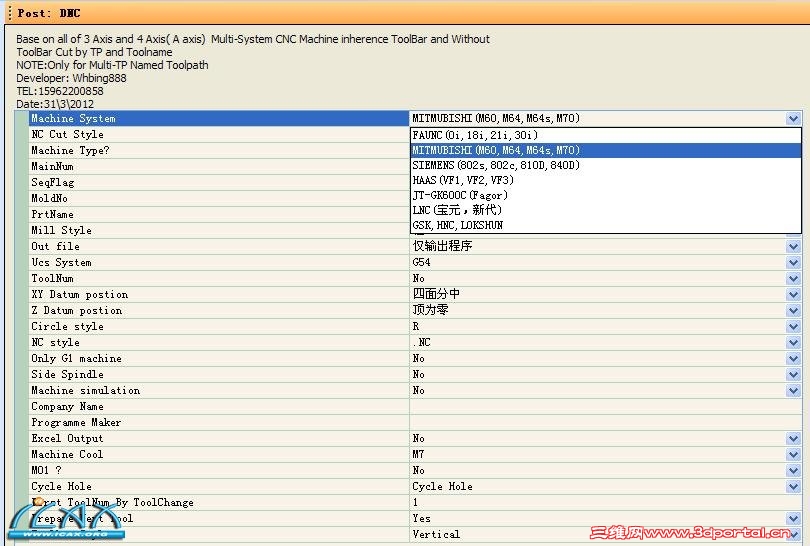This screenshot has height=546, width=810.
Task: Expand Machine Cool dropdown
Action: (x=793, y=455)
